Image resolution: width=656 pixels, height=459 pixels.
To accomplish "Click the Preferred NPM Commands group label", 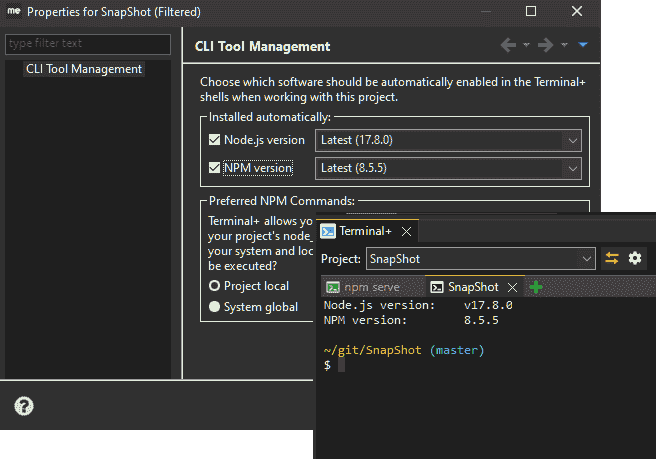I will [x=282, y=201].
